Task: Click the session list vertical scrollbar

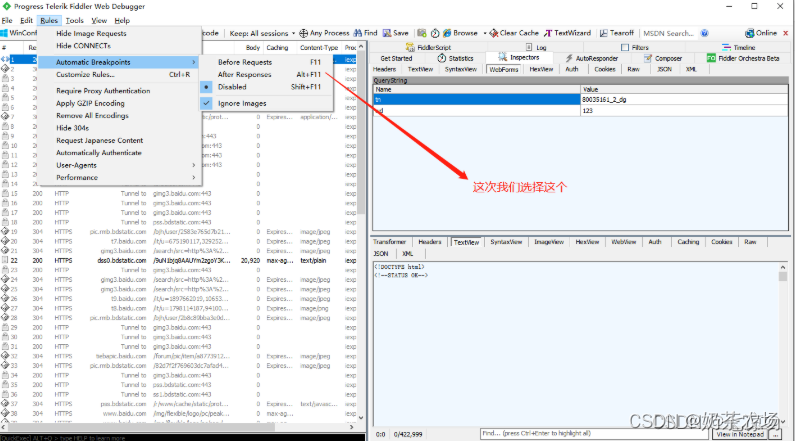Action: [361, 232]
